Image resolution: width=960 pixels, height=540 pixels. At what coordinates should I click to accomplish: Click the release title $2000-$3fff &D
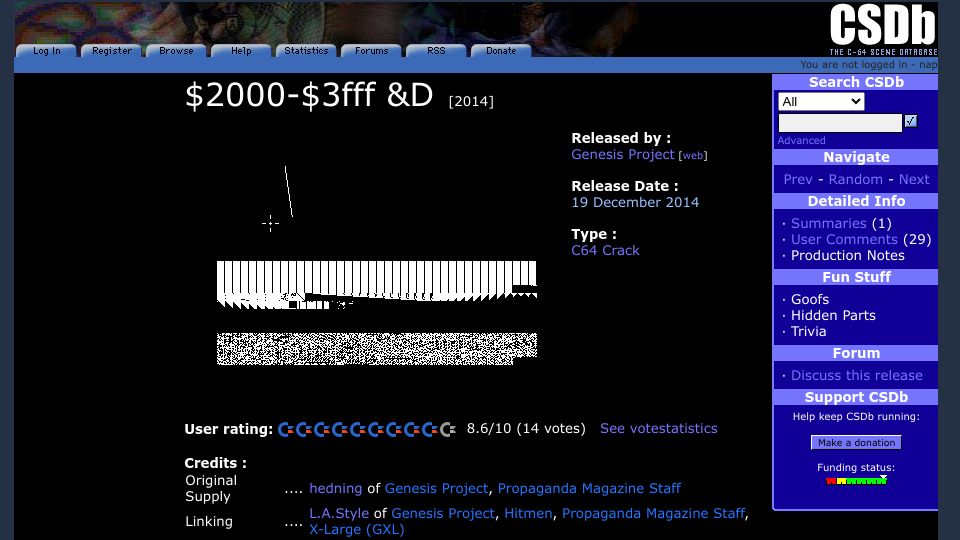309,96
